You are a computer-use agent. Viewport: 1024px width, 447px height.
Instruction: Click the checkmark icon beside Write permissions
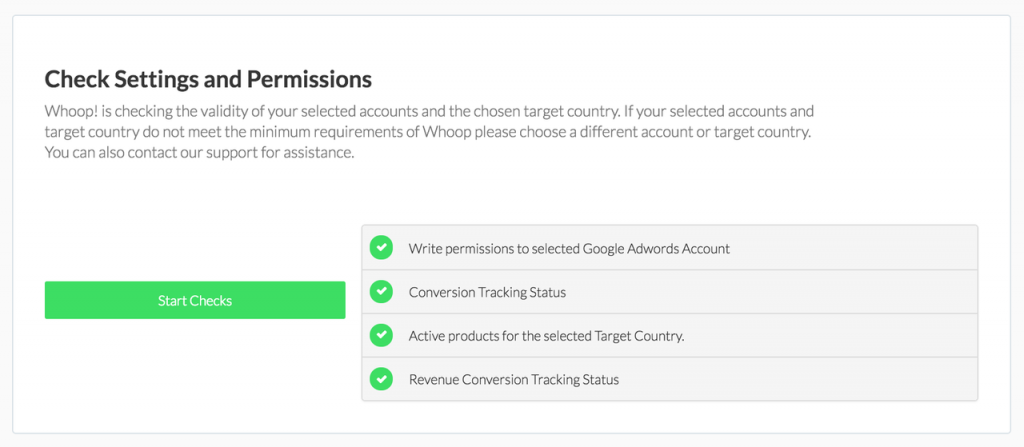click(381, 248)
